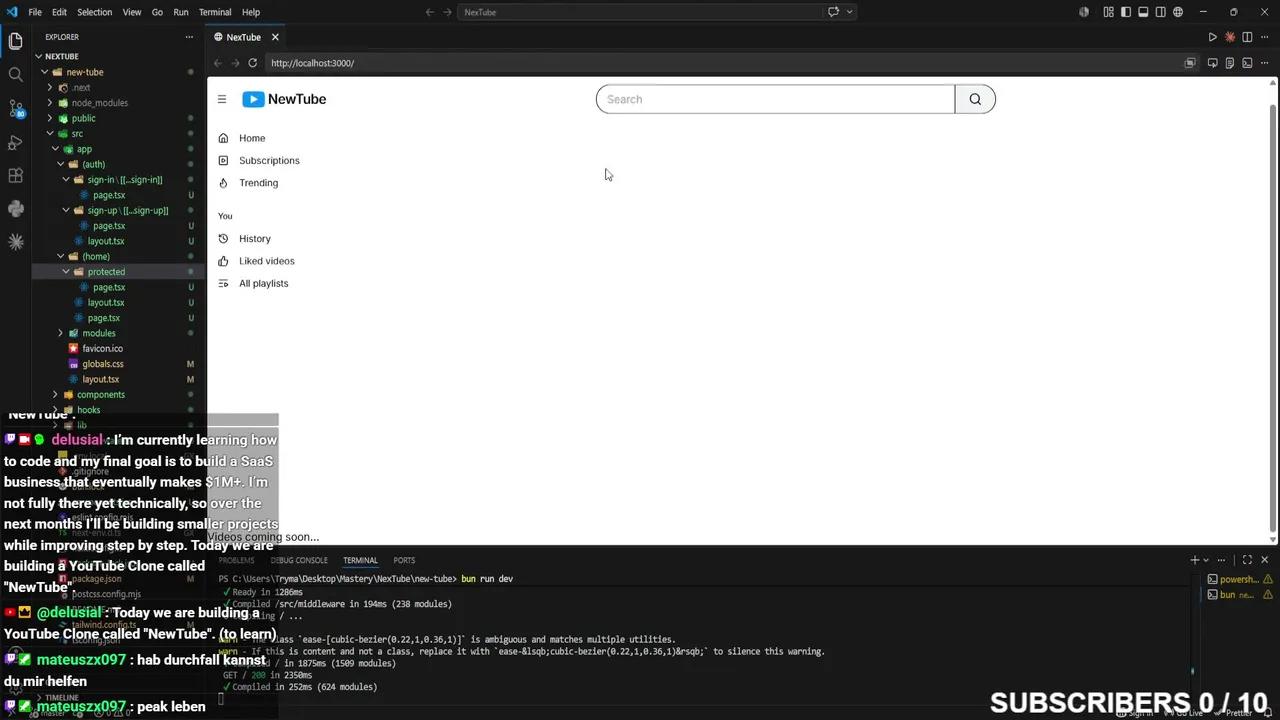Open page.tsx under the protected folder
The image size is (1280, 720).
coord(108,287)
